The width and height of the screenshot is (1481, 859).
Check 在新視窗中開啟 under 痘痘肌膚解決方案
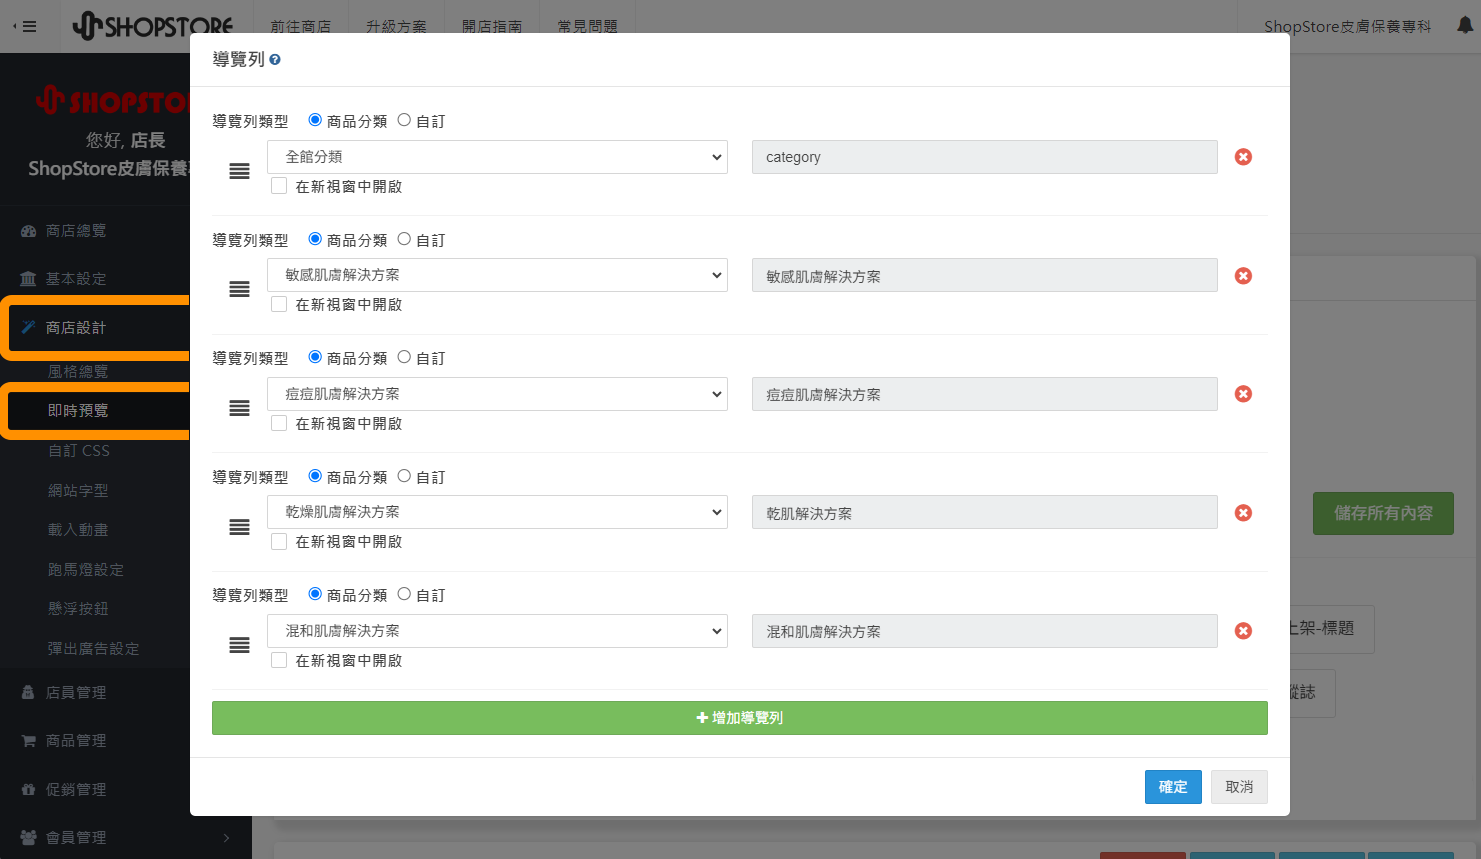coord(279,423)
